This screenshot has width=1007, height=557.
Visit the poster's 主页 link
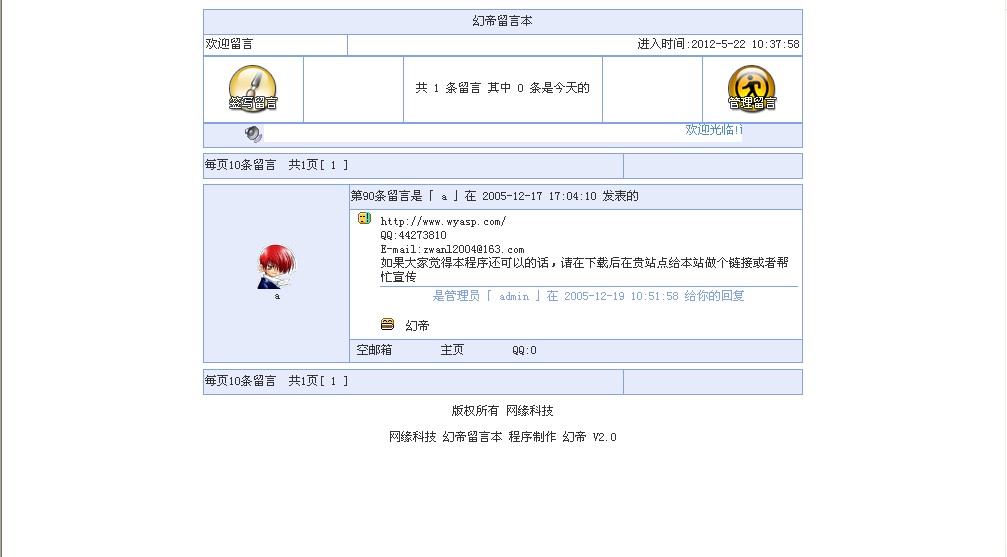pos(452,350)
